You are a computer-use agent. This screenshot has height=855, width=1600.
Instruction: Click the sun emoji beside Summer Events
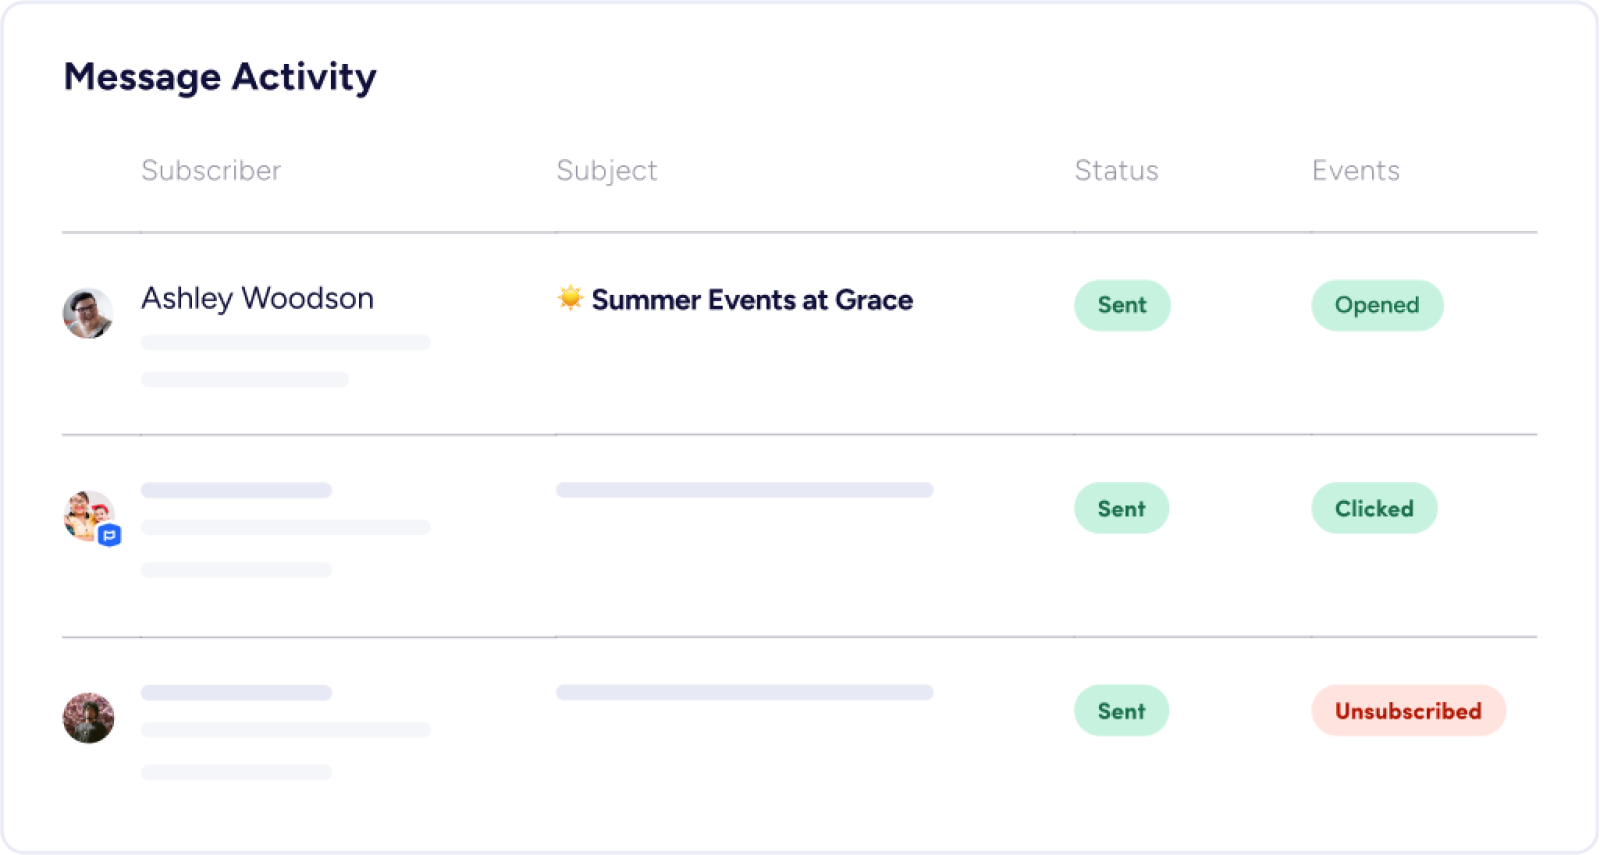[570, 298]
